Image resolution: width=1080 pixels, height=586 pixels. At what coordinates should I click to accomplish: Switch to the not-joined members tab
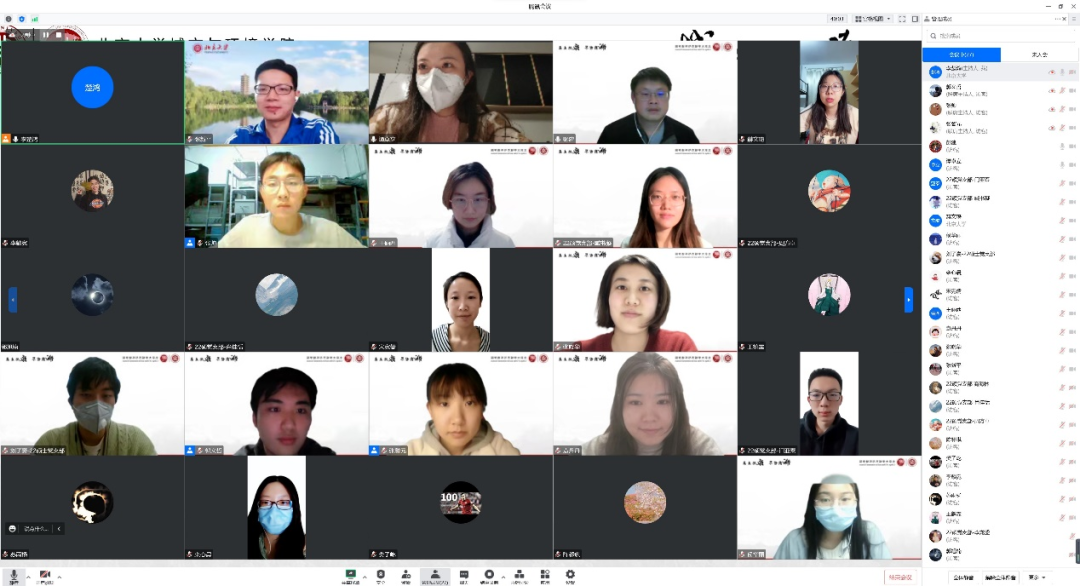(x=1038, y=55)
